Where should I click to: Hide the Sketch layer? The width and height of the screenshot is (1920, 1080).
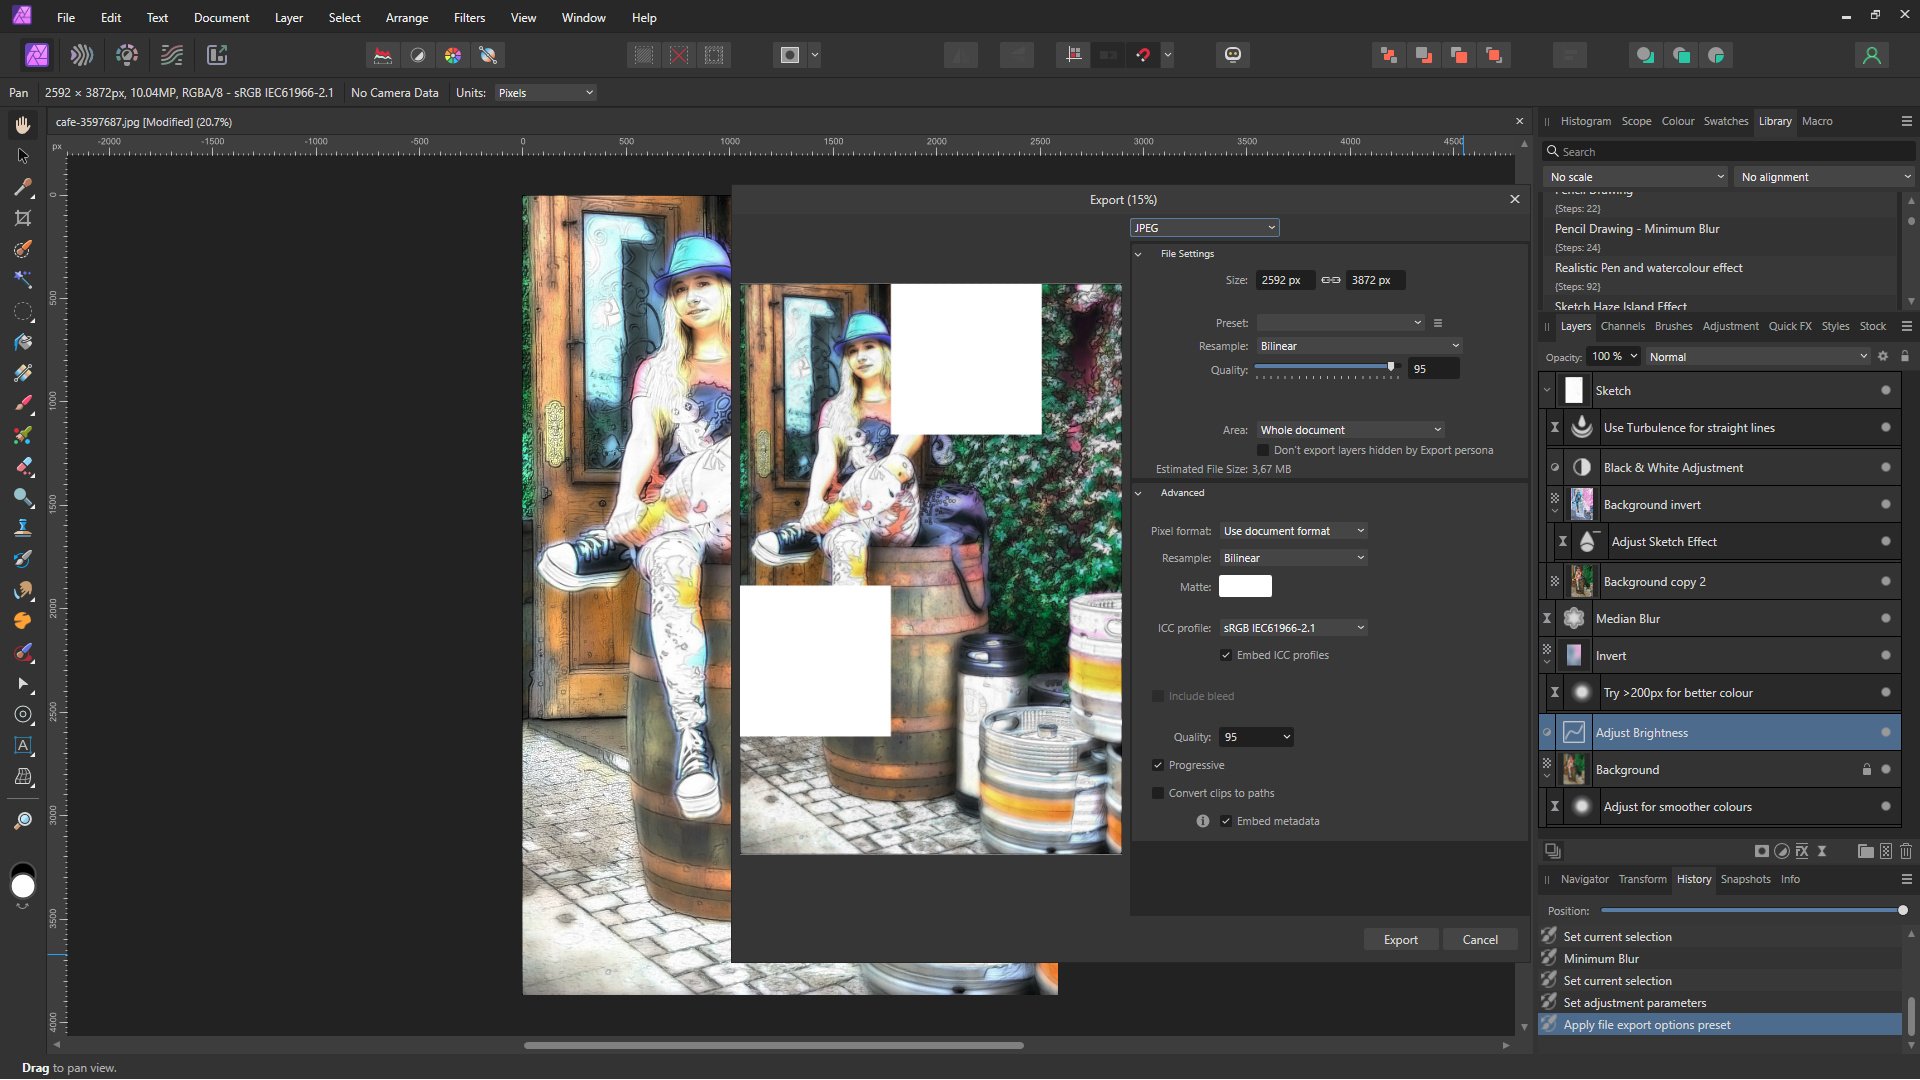pyautogui.click(x=1886, y=390)
